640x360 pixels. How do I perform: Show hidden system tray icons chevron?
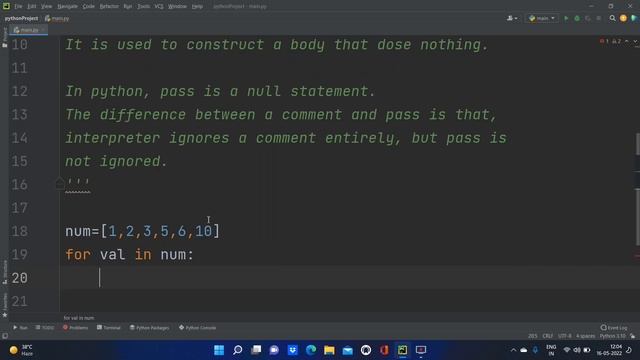coord(513,350)
